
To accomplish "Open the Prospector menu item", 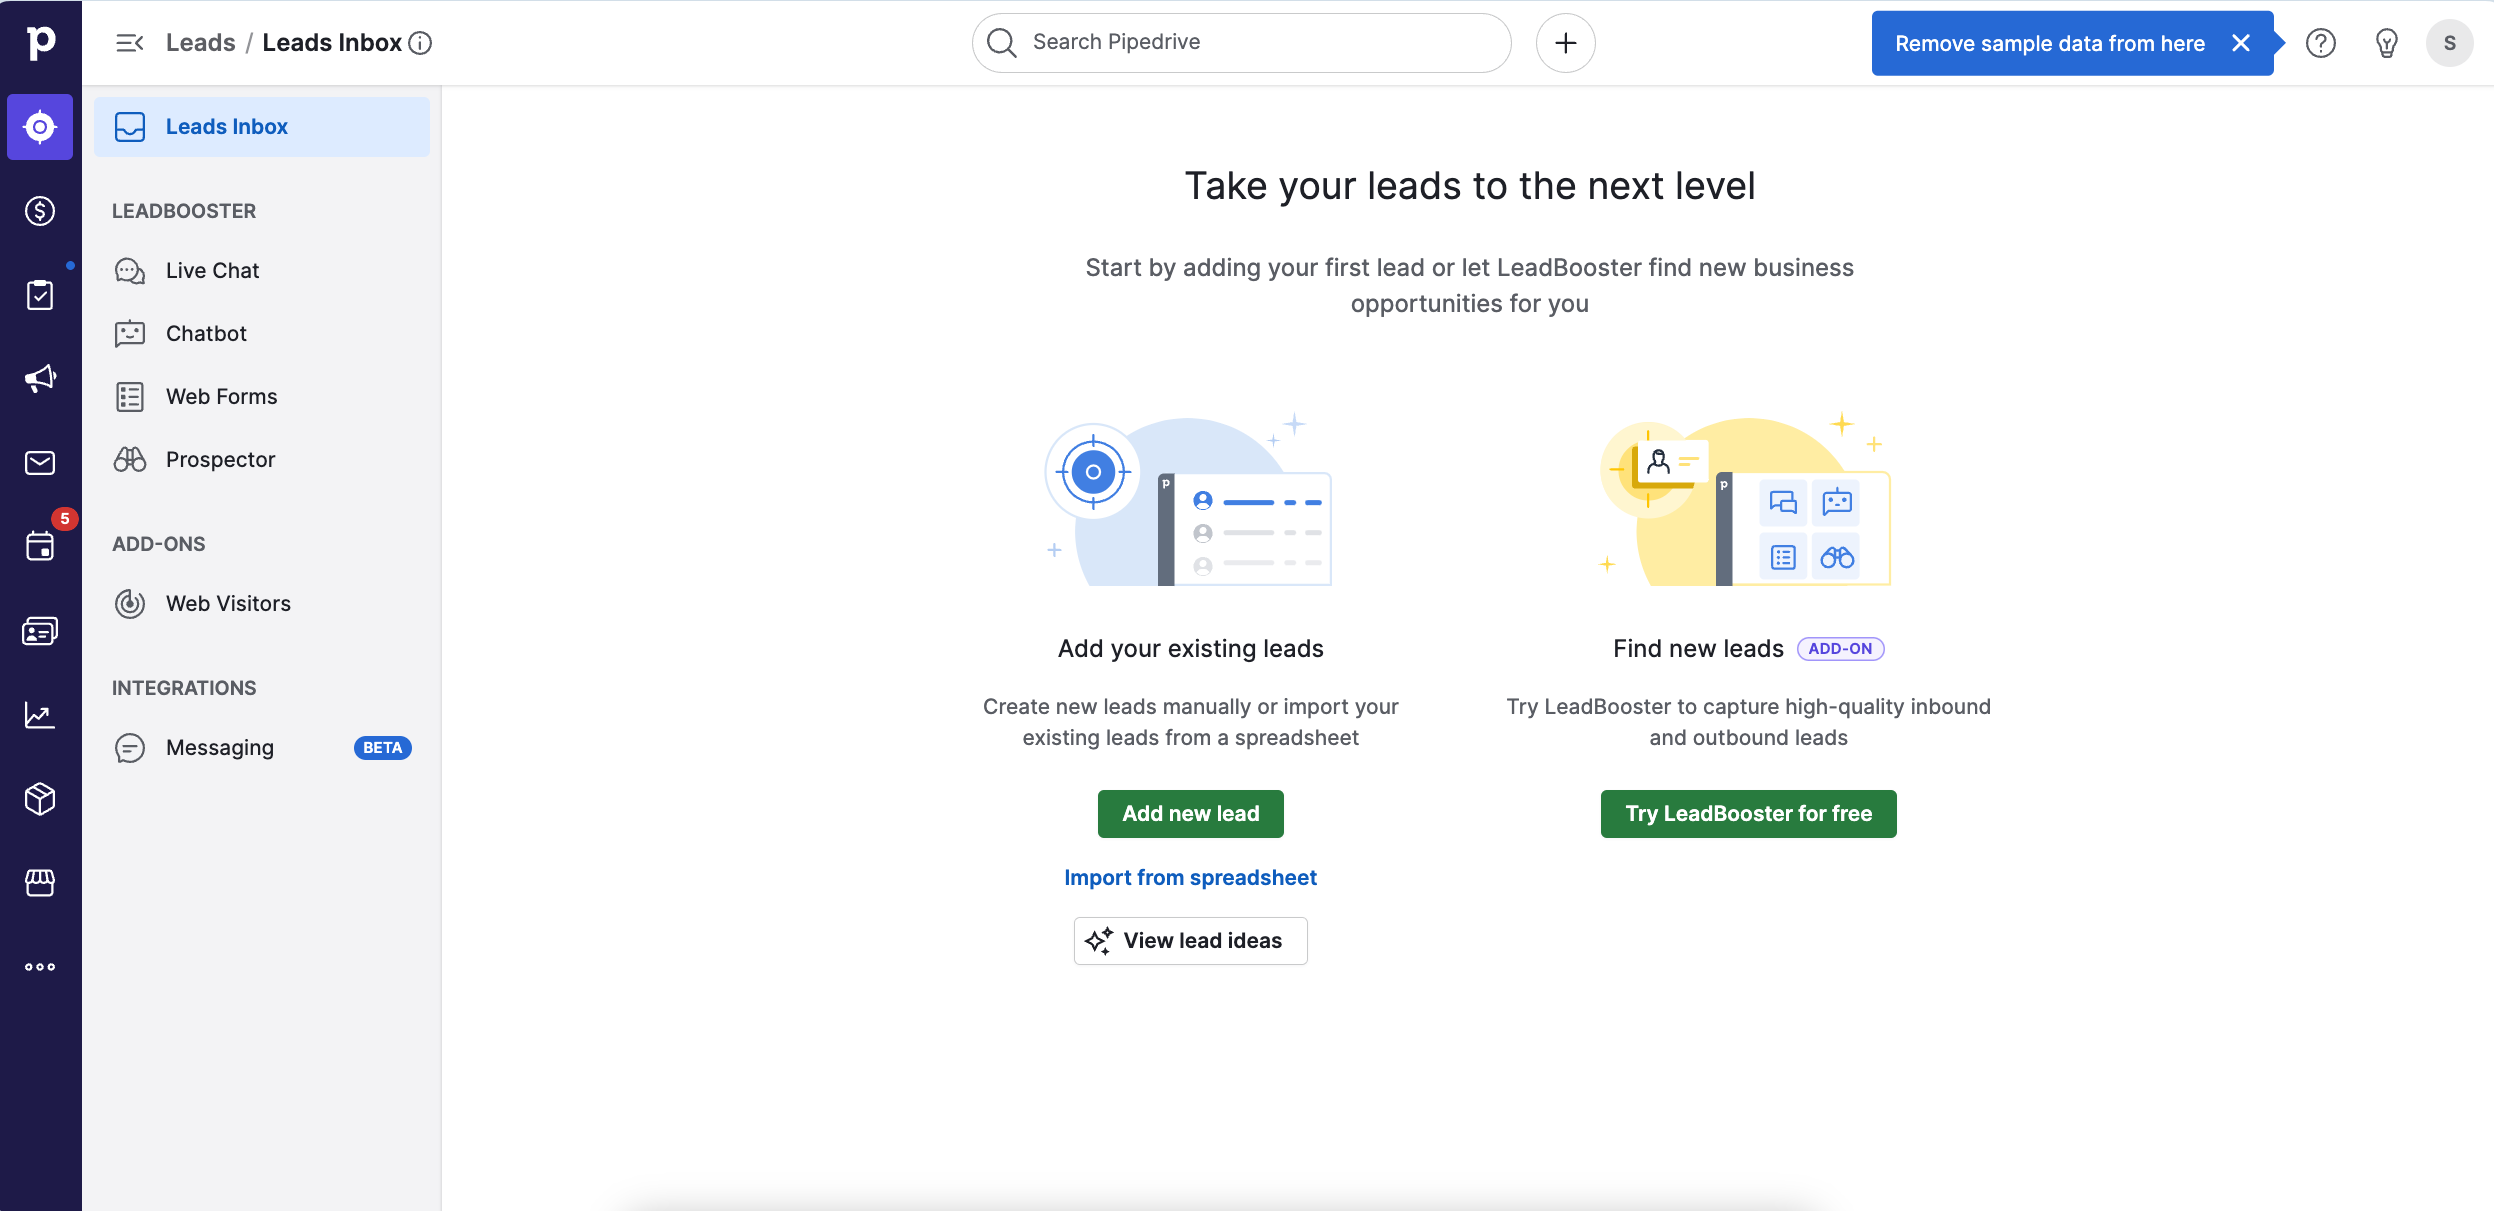I will [x=220, y=460].
